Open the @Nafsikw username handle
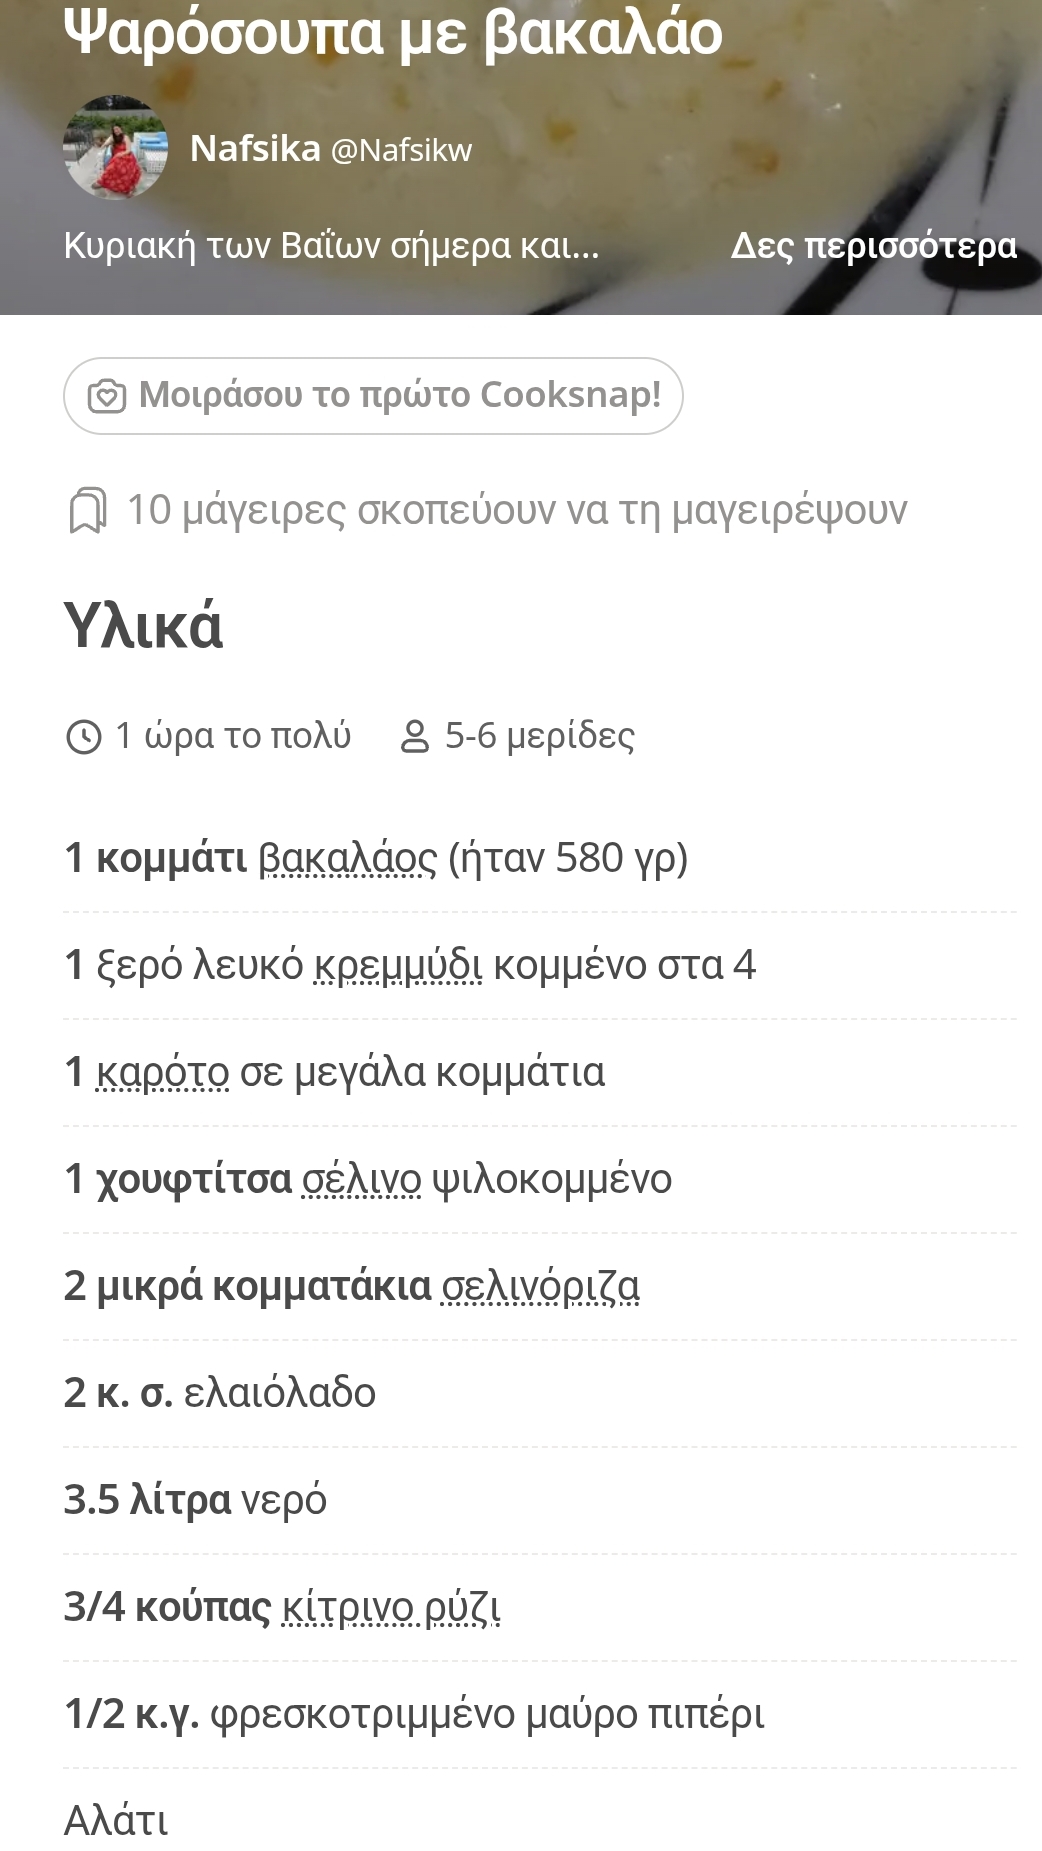The width and height of the screenshot is (1042, 1851). point(401,150)
